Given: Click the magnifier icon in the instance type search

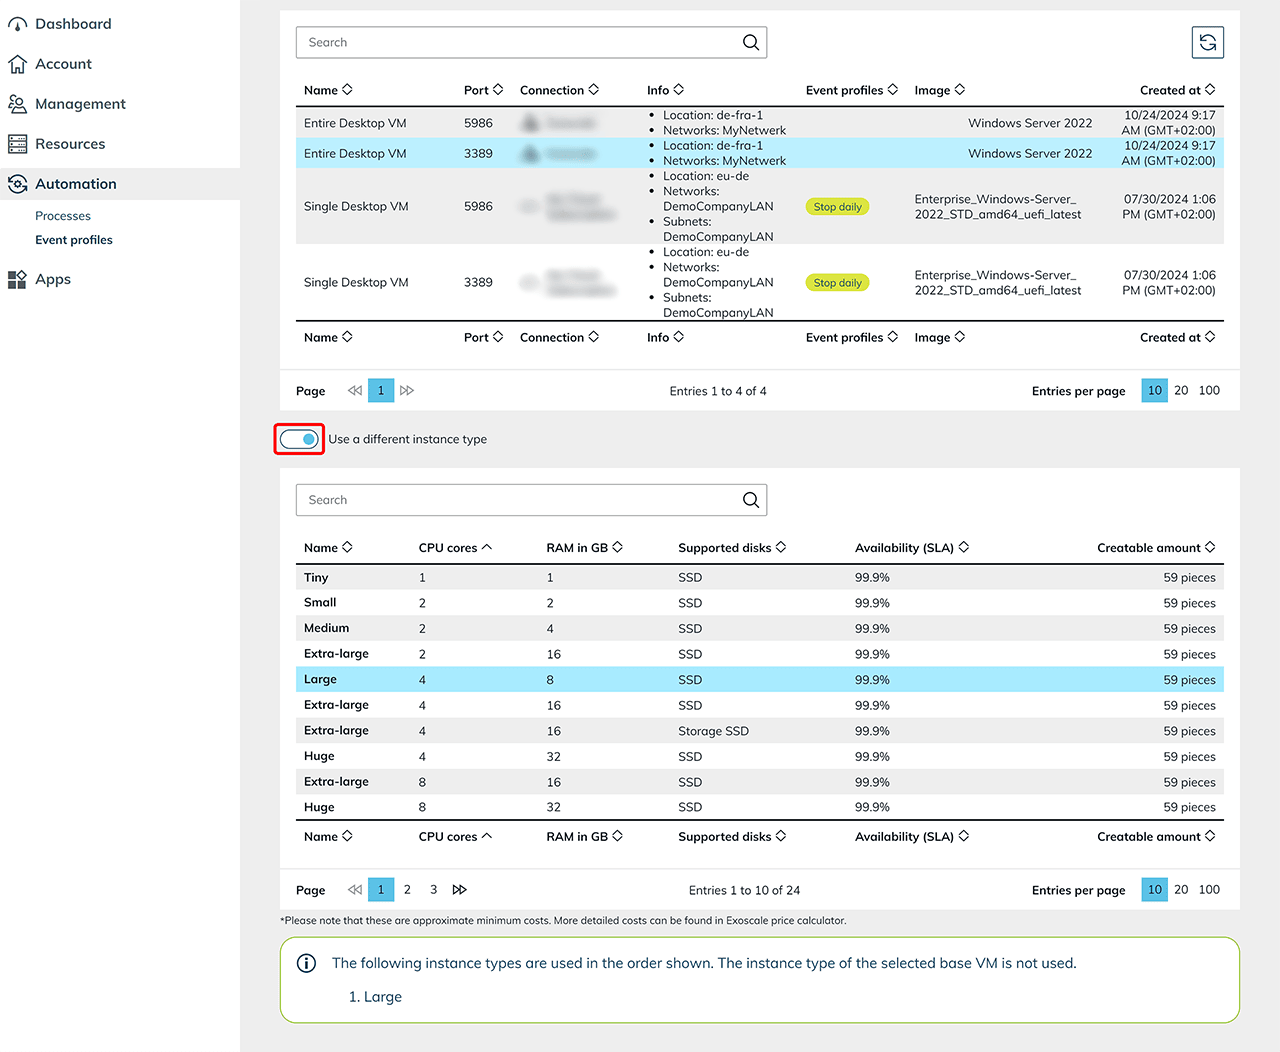Looking at the screenshot, I should click(750, 500).
